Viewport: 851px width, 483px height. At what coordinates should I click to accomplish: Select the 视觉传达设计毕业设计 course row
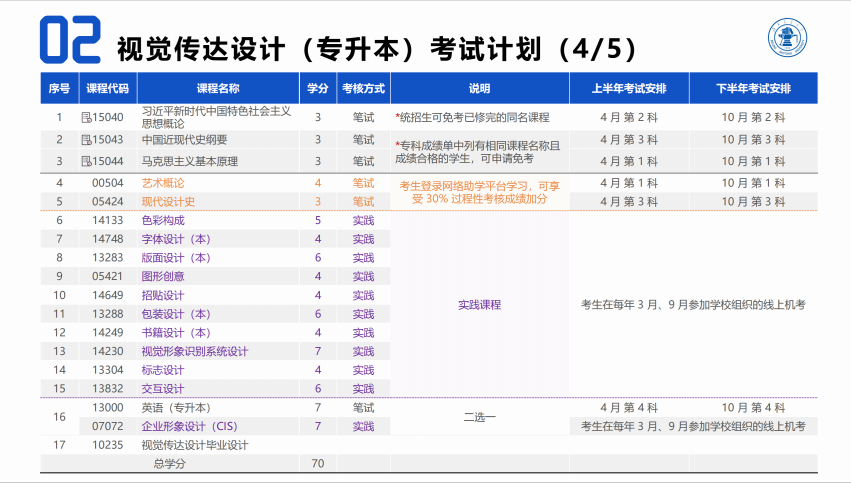click(x=195, y=445)
